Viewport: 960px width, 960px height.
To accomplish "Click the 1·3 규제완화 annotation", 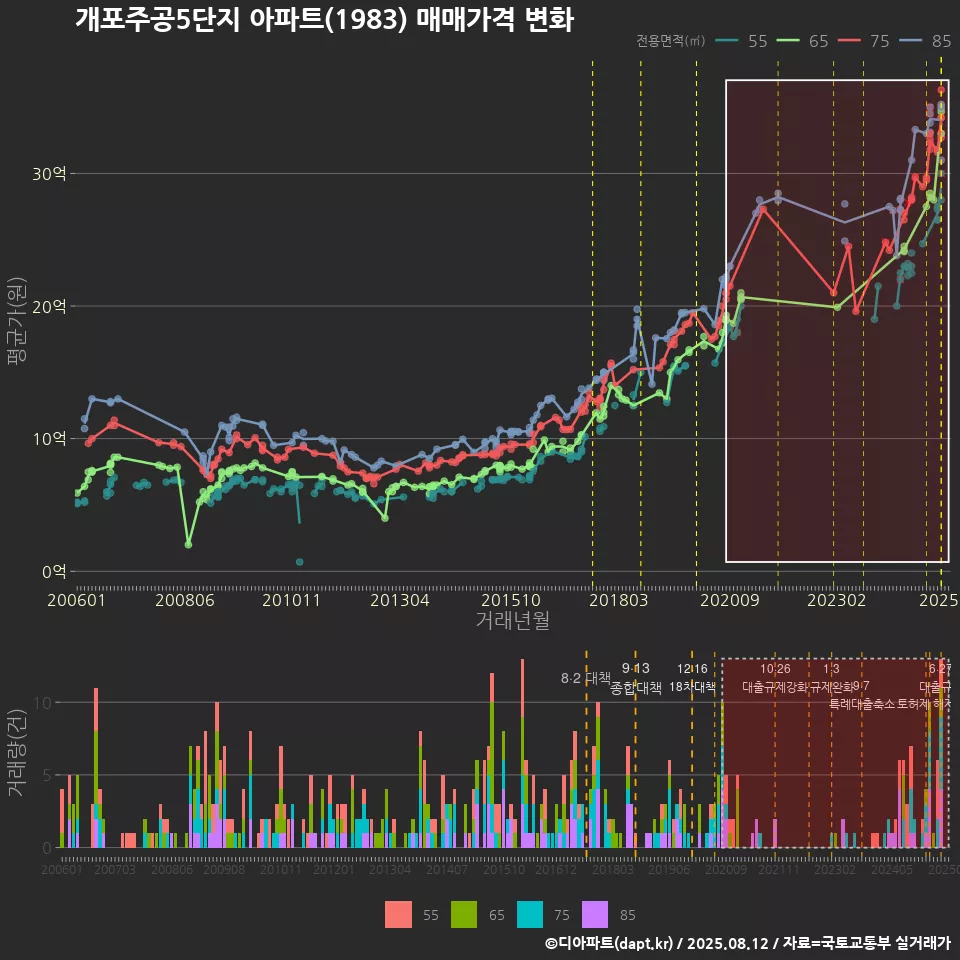I will tap(831, 678).
